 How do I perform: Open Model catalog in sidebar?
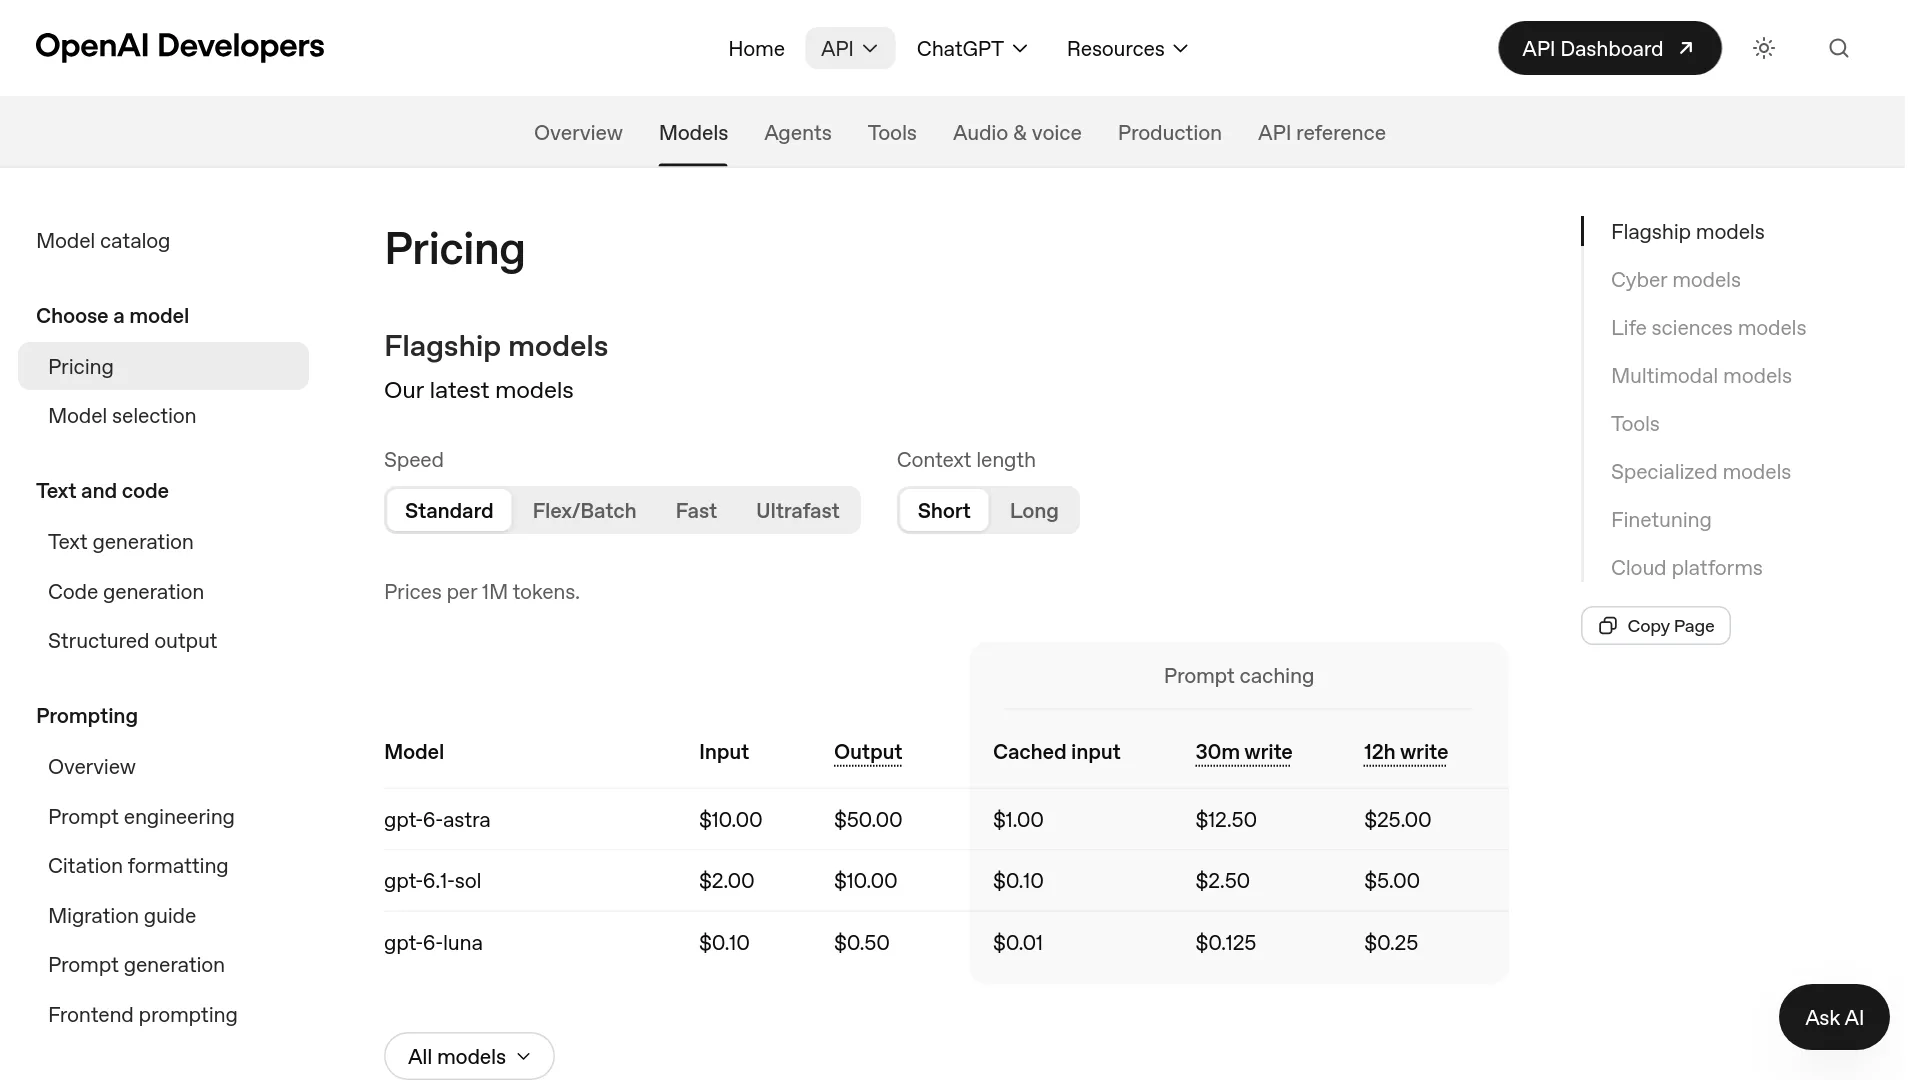pos(103,241)
